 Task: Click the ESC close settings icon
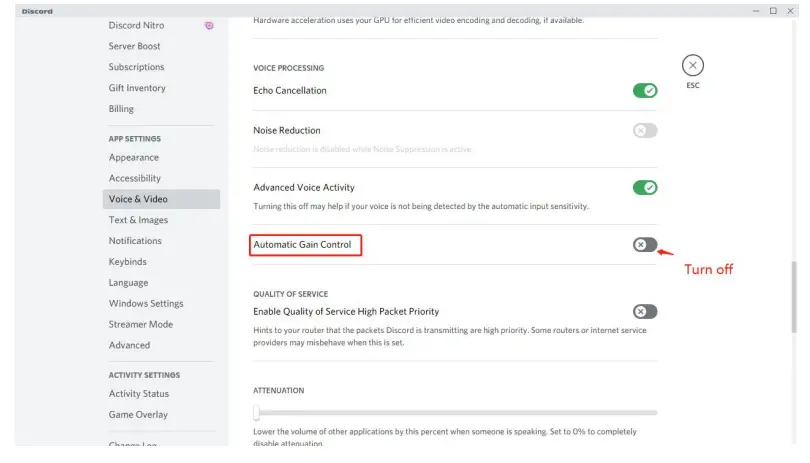693,66
